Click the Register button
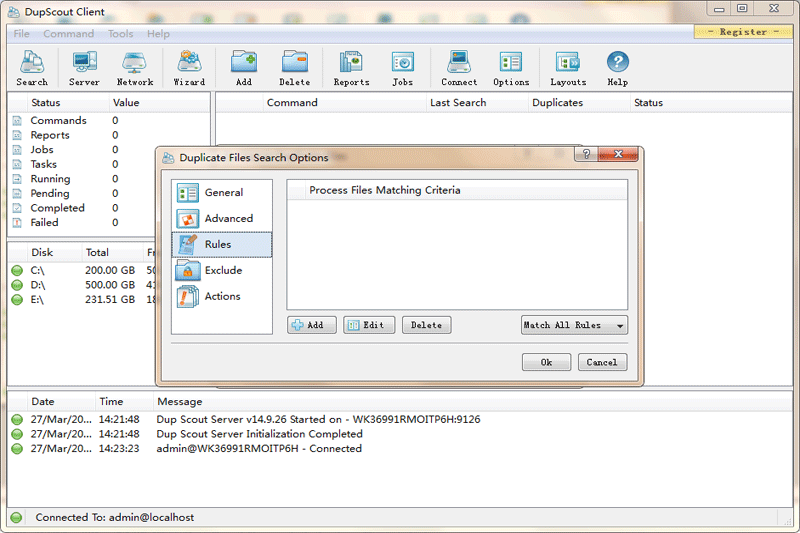The width and height of the screenshot is (800, 533). [x=743, y=32]
